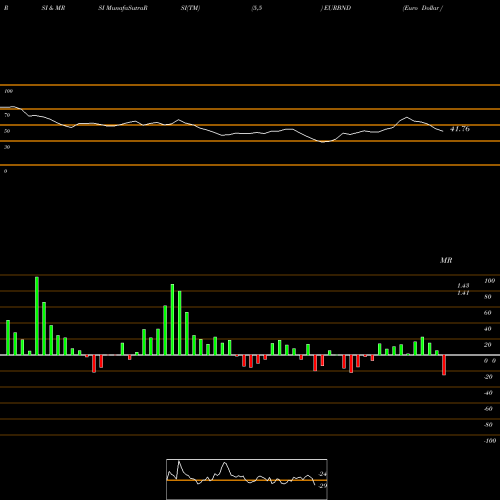Click RSI axis label 30

click(x=7, y=147)
